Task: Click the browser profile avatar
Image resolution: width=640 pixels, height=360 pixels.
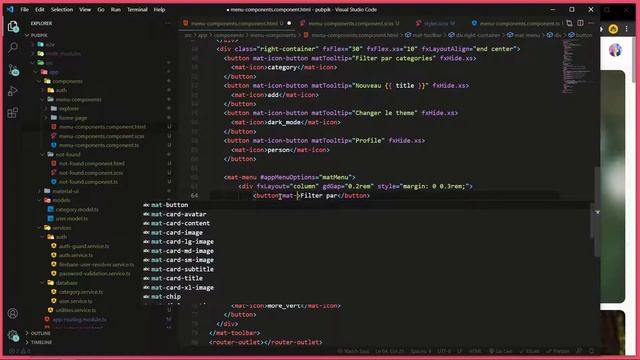Action: (615, 50)
